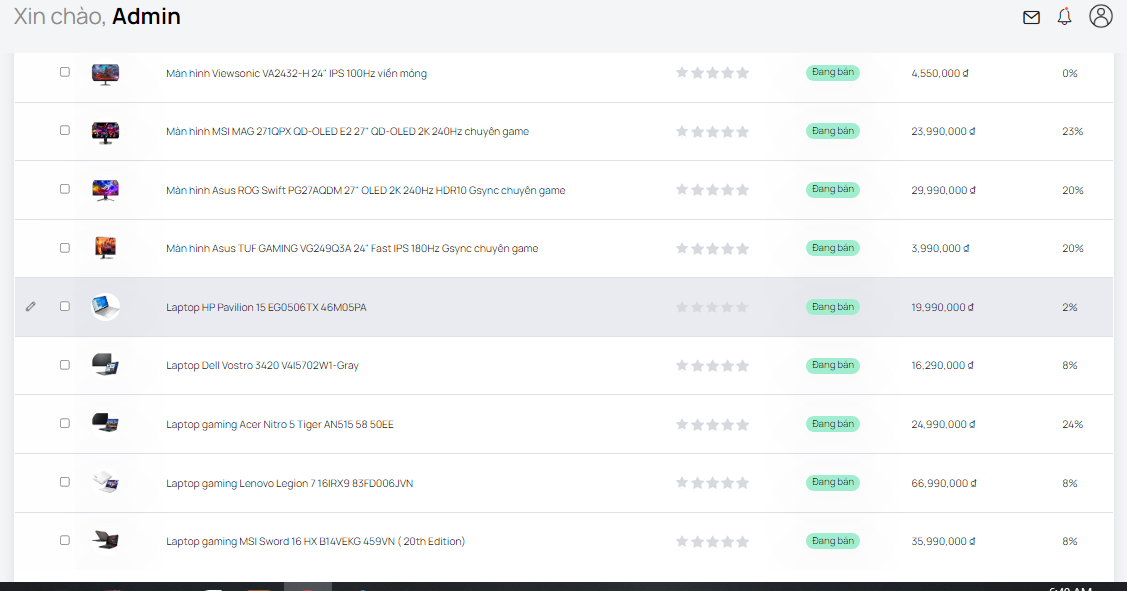The width and height of the screenshot is (1127, 591).
Task: Click the price 3,990,000 đ
Action: tap(940, 249)
